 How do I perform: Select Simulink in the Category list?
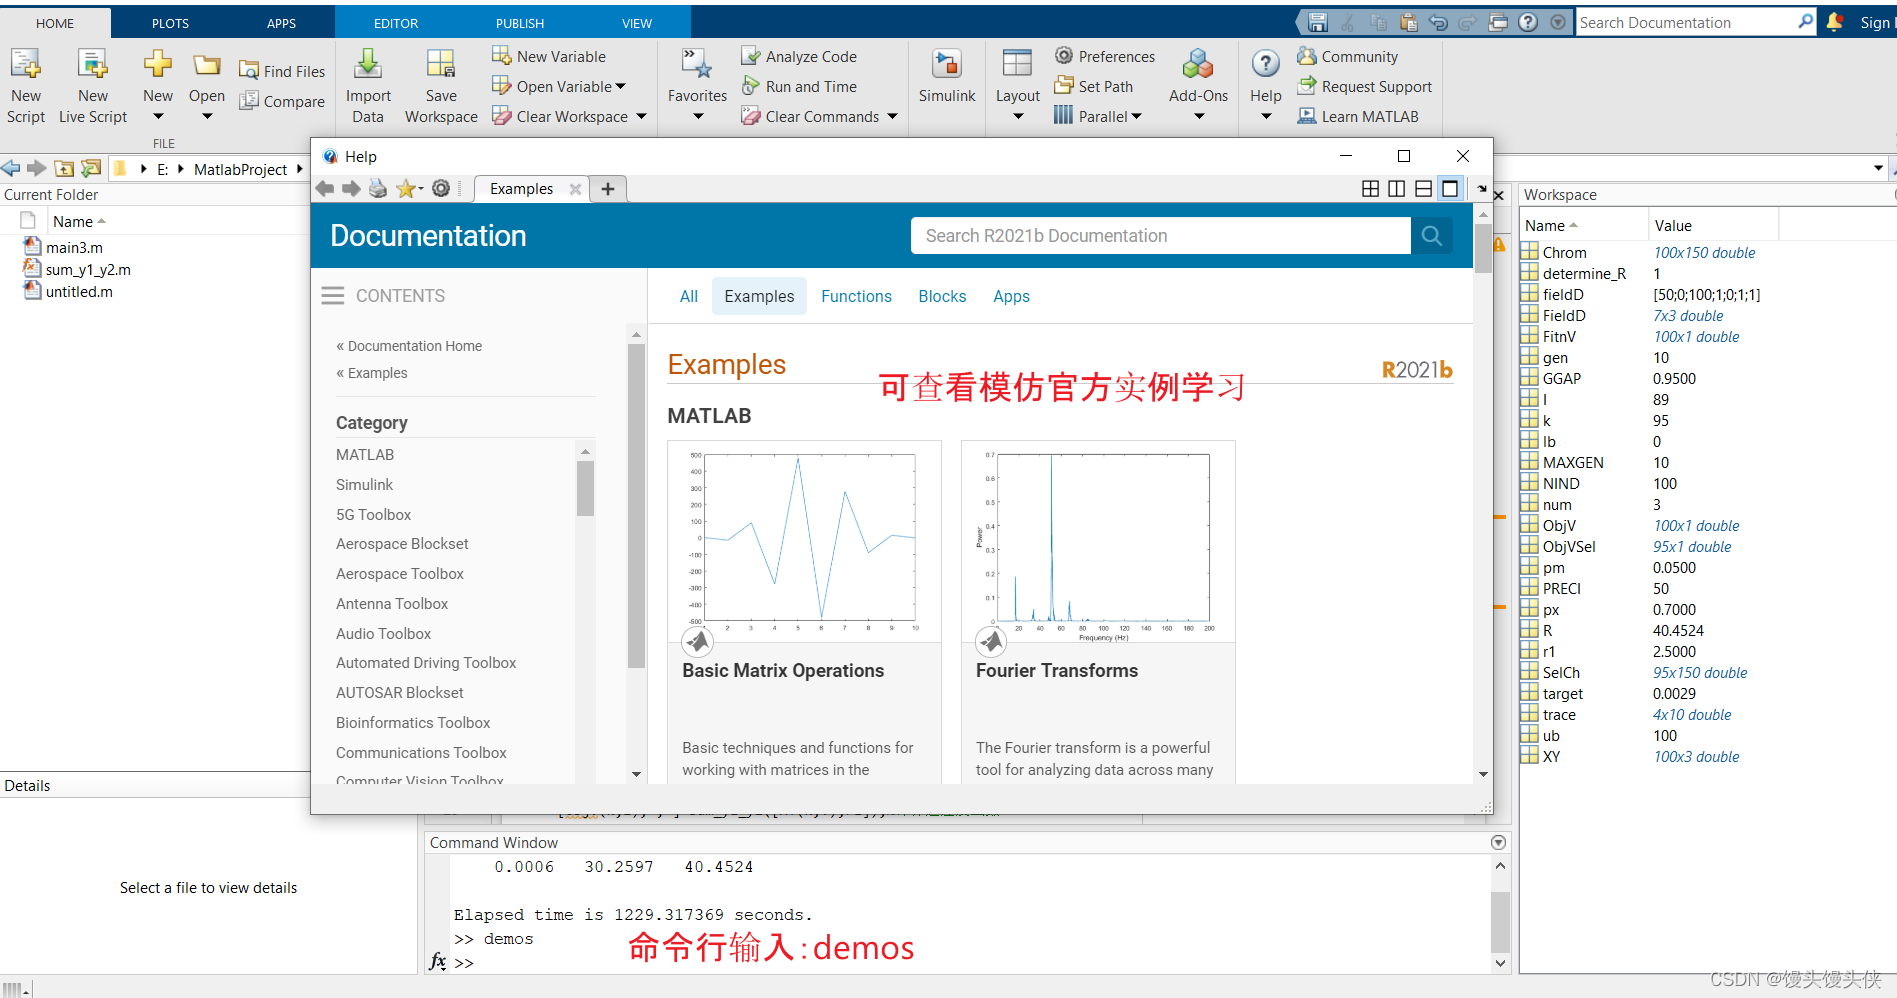(364, 484)
